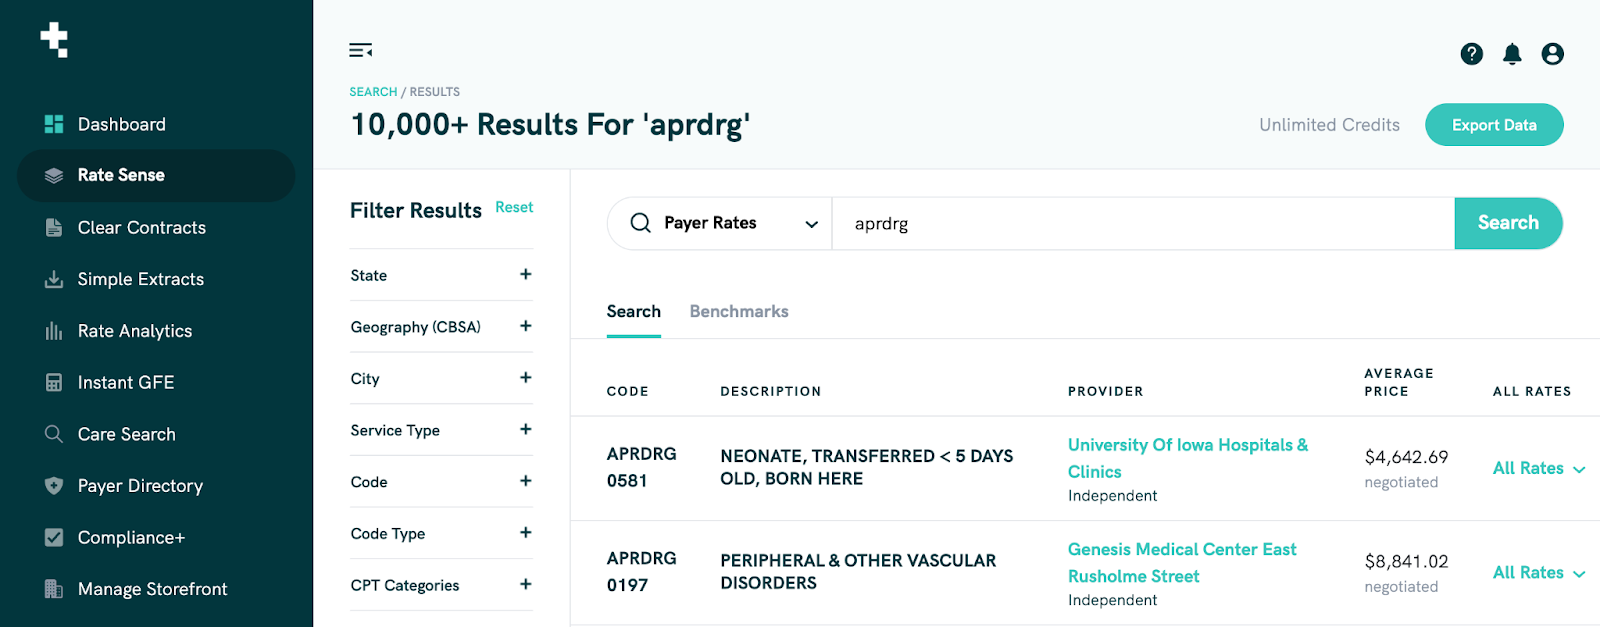Viewport: 1600px width, 627px height.
Task: Expand the Service Type filter
Action: [x=525, y=430]
